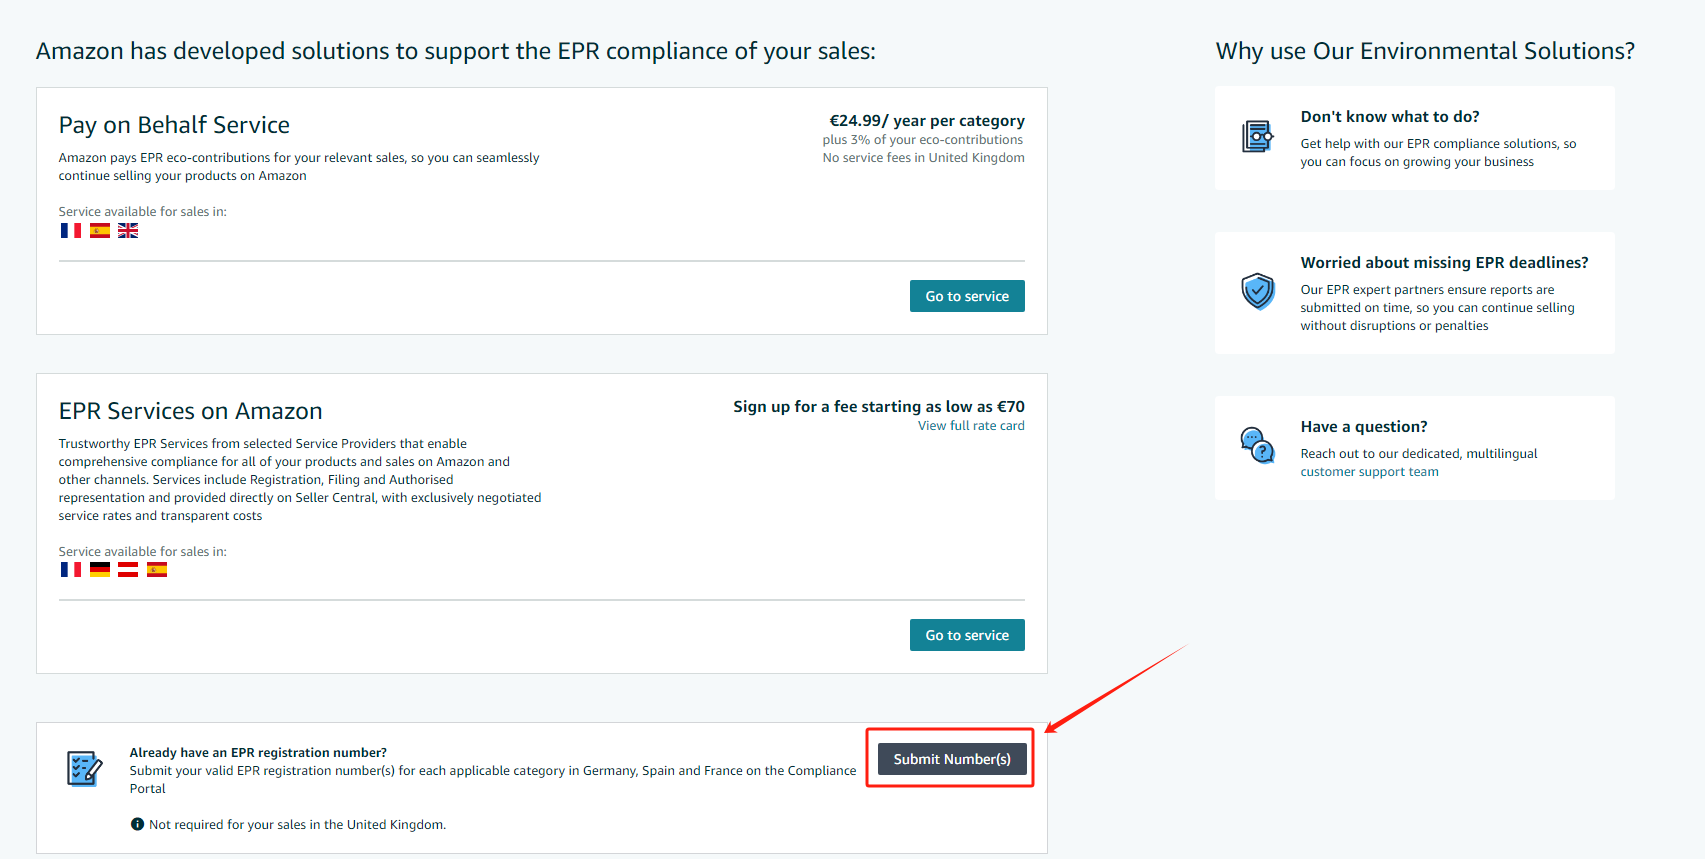Click the question chat bubble icon
The width and height of the screenshot is (1705, 859).
[x=1258, y=445]
